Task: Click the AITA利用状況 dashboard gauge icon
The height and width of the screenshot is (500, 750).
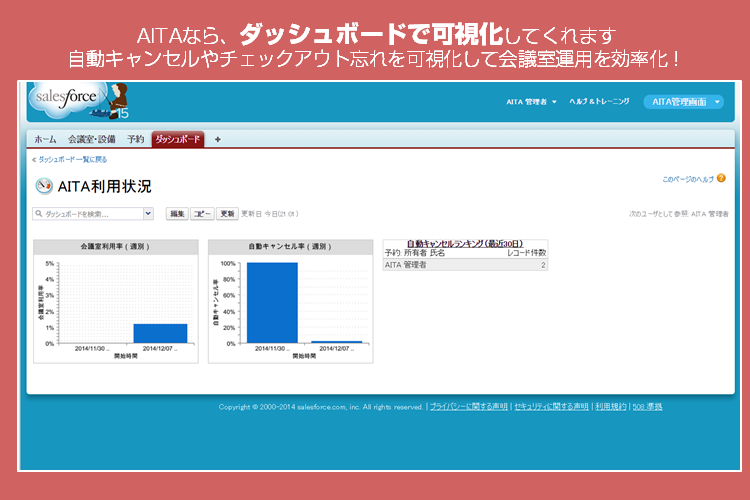Action: (x=44, y=186)
